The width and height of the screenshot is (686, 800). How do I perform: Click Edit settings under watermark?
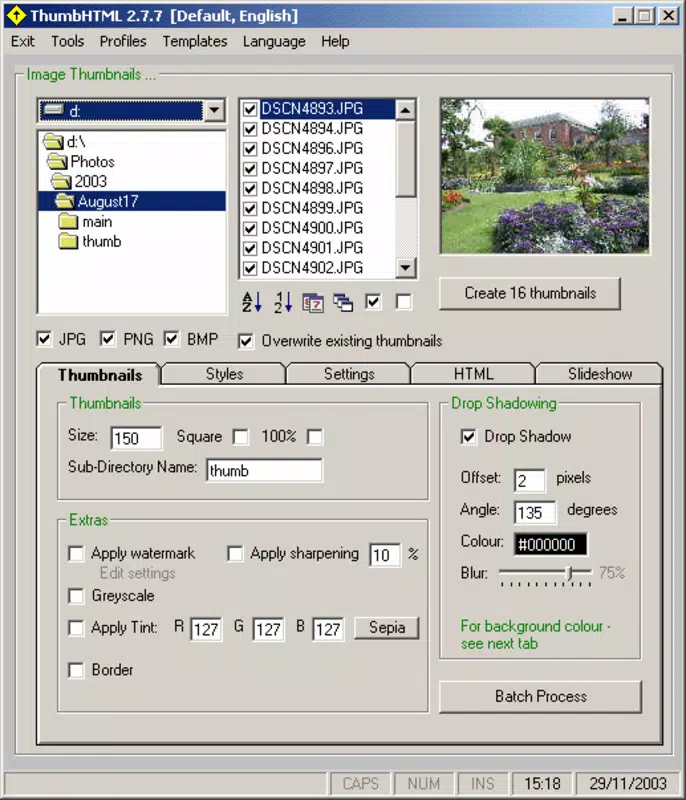click(x=138, y=573)
